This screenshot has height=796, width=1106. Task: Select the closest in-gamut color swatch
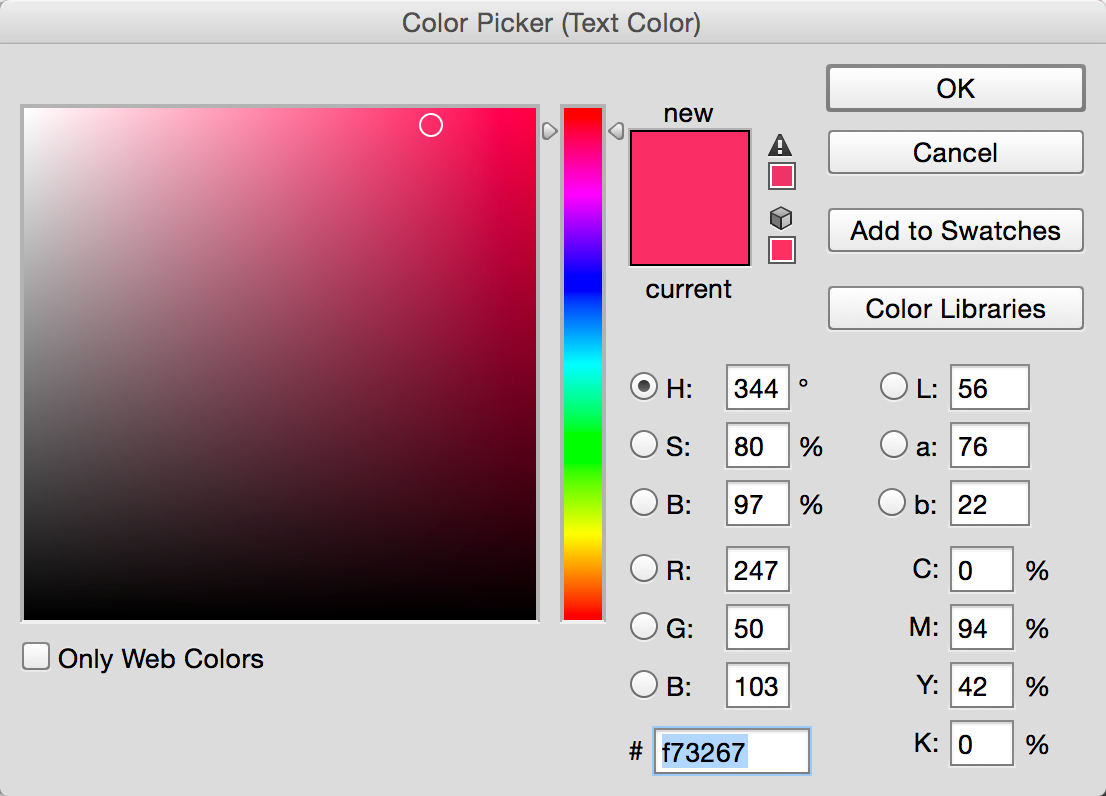tap(781, 175)
